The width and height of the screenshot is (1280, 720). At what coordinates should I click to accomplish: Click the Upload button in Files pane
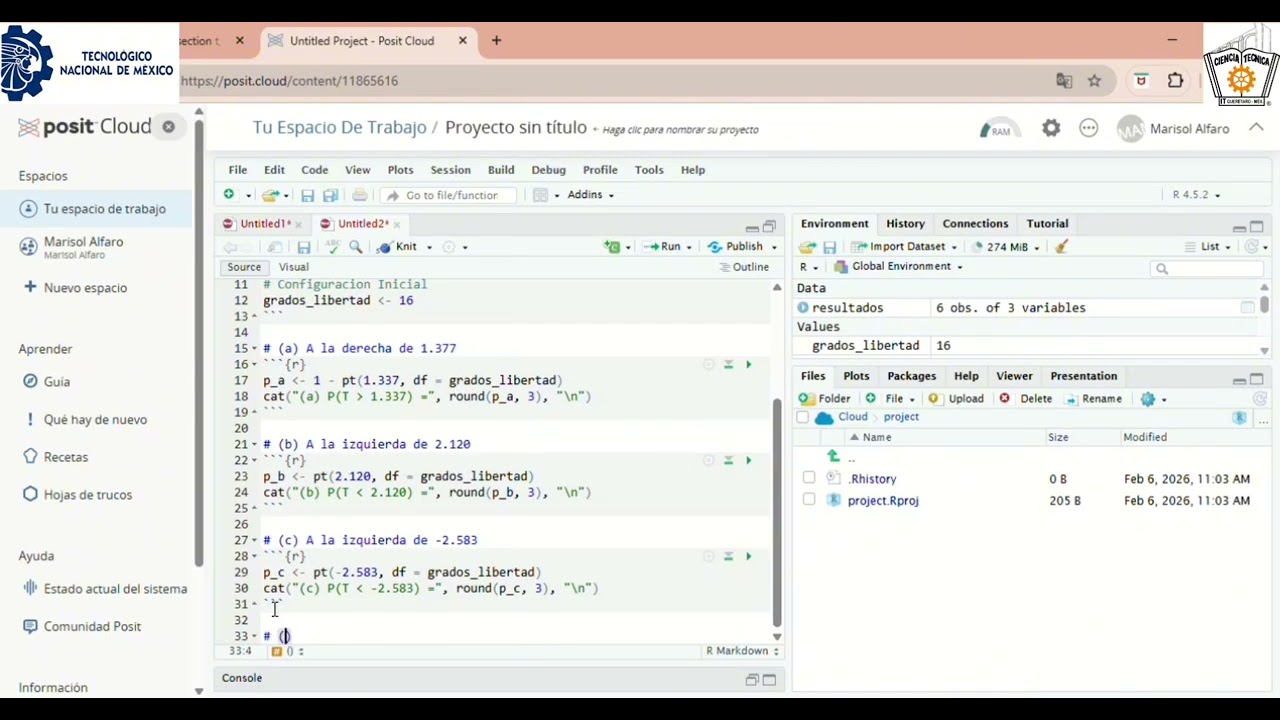[956, 399]
